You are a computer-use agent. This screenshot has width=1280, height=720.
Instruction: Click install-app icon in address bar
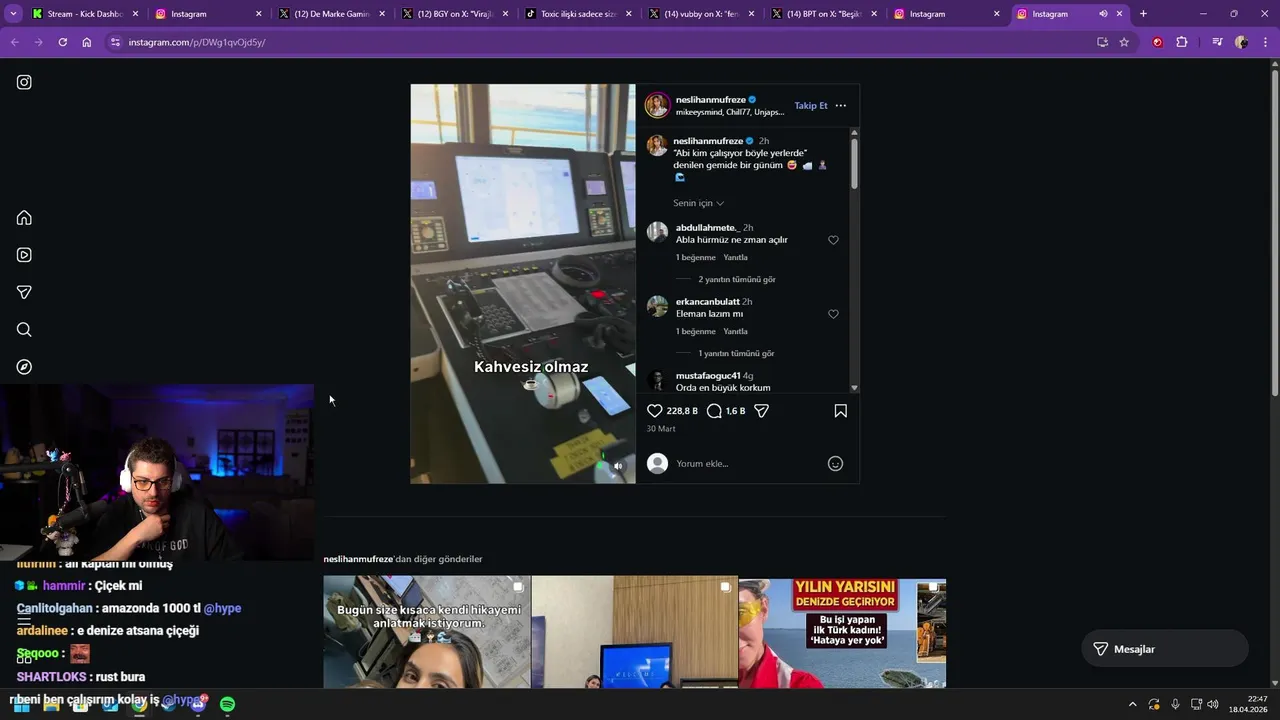click(x=1102, y=42)
